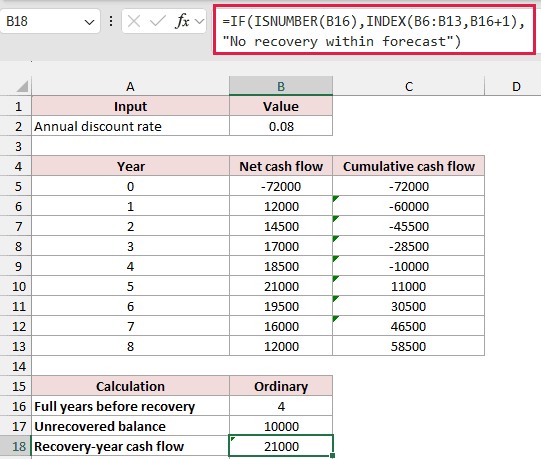Select net cash flow 14500
This screenshot has width=541, height=459.
pos(281,226)
